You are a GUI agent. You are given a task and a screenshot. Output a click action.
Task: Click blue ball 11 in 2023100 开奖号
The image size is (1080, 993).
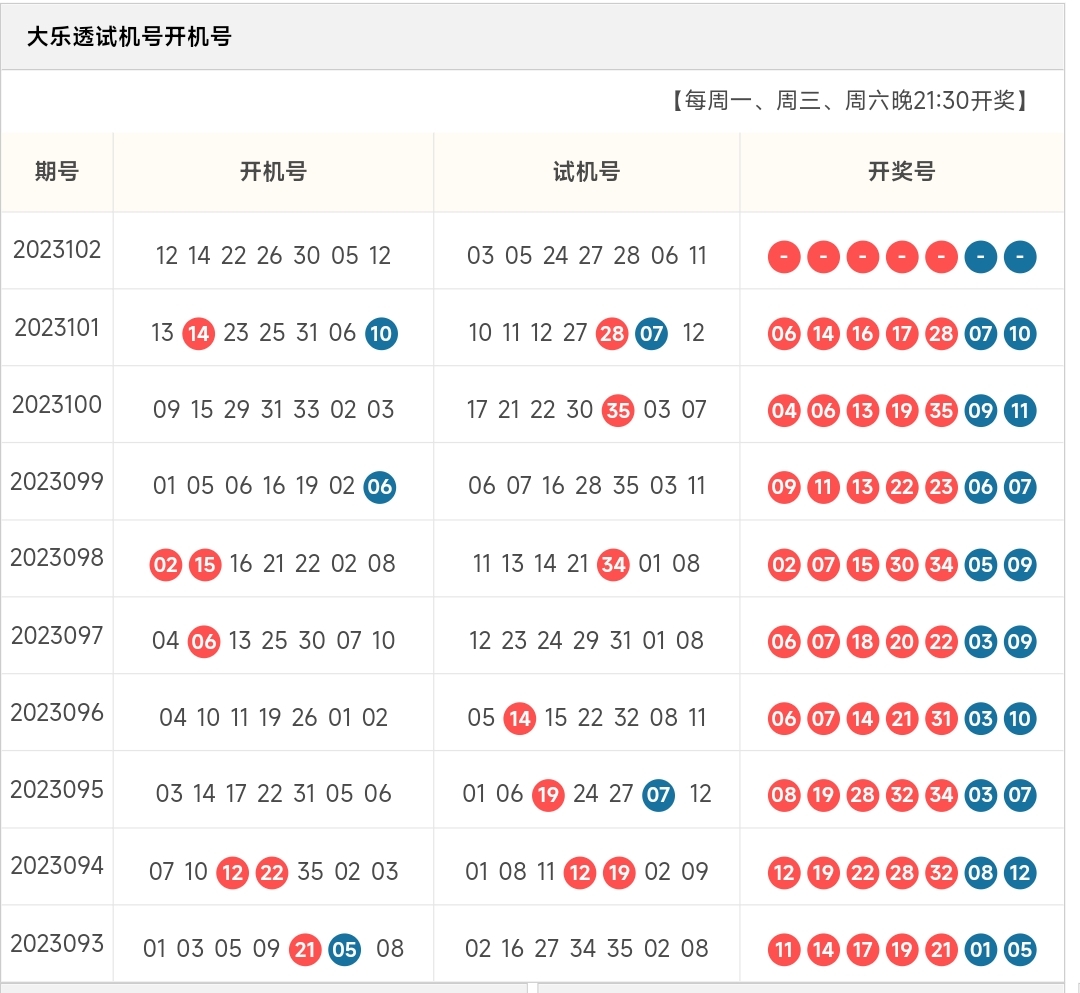(1020, 411)
